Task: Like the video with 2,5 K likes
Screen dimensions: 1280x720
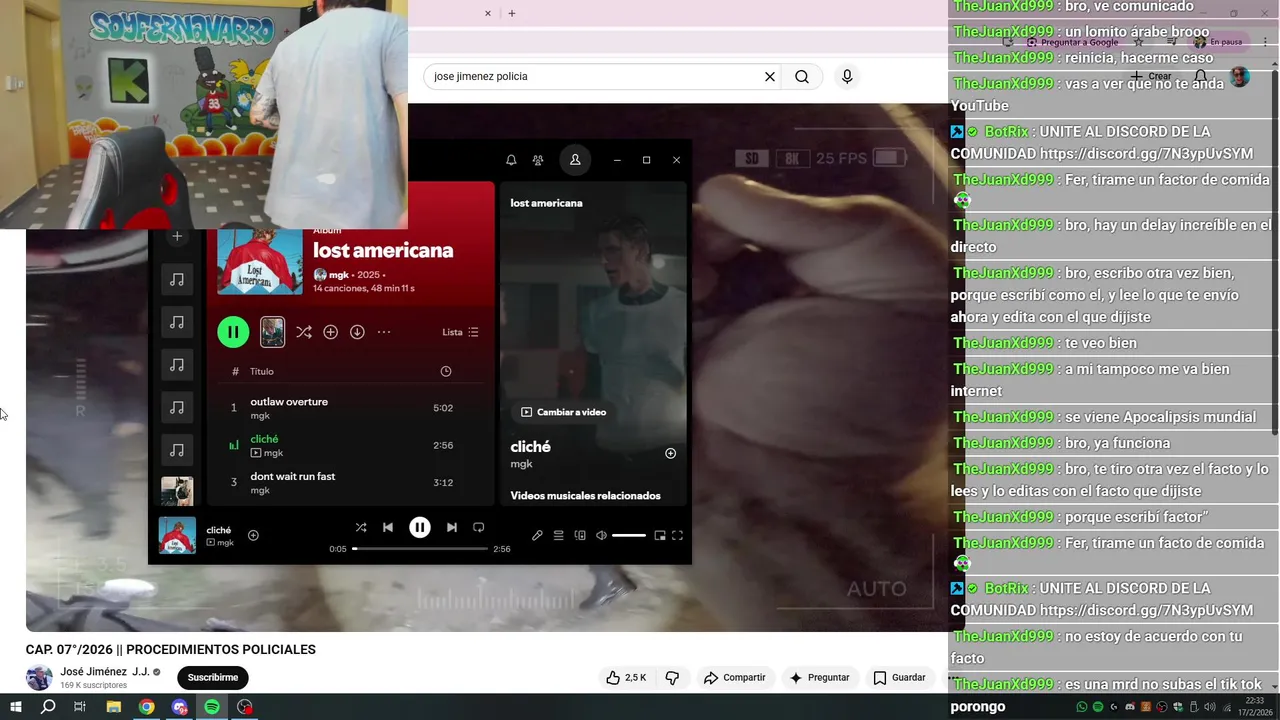Action: coord(626,678)
